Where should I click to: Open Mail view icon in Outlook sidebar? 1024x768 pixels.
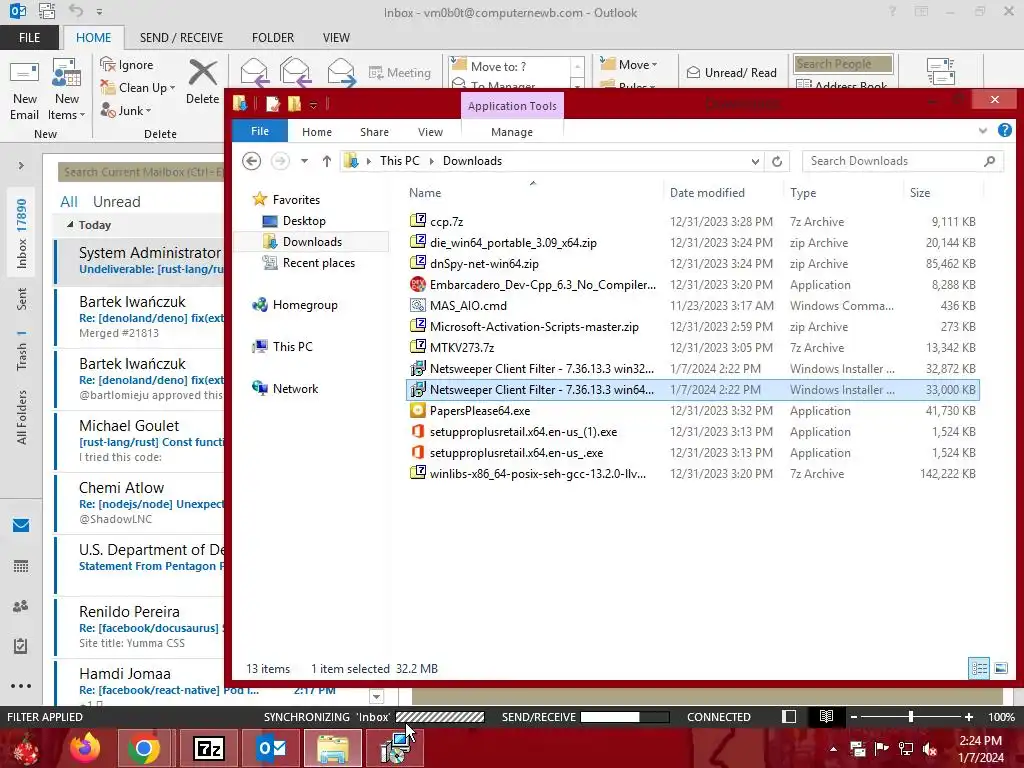[21, 525]
